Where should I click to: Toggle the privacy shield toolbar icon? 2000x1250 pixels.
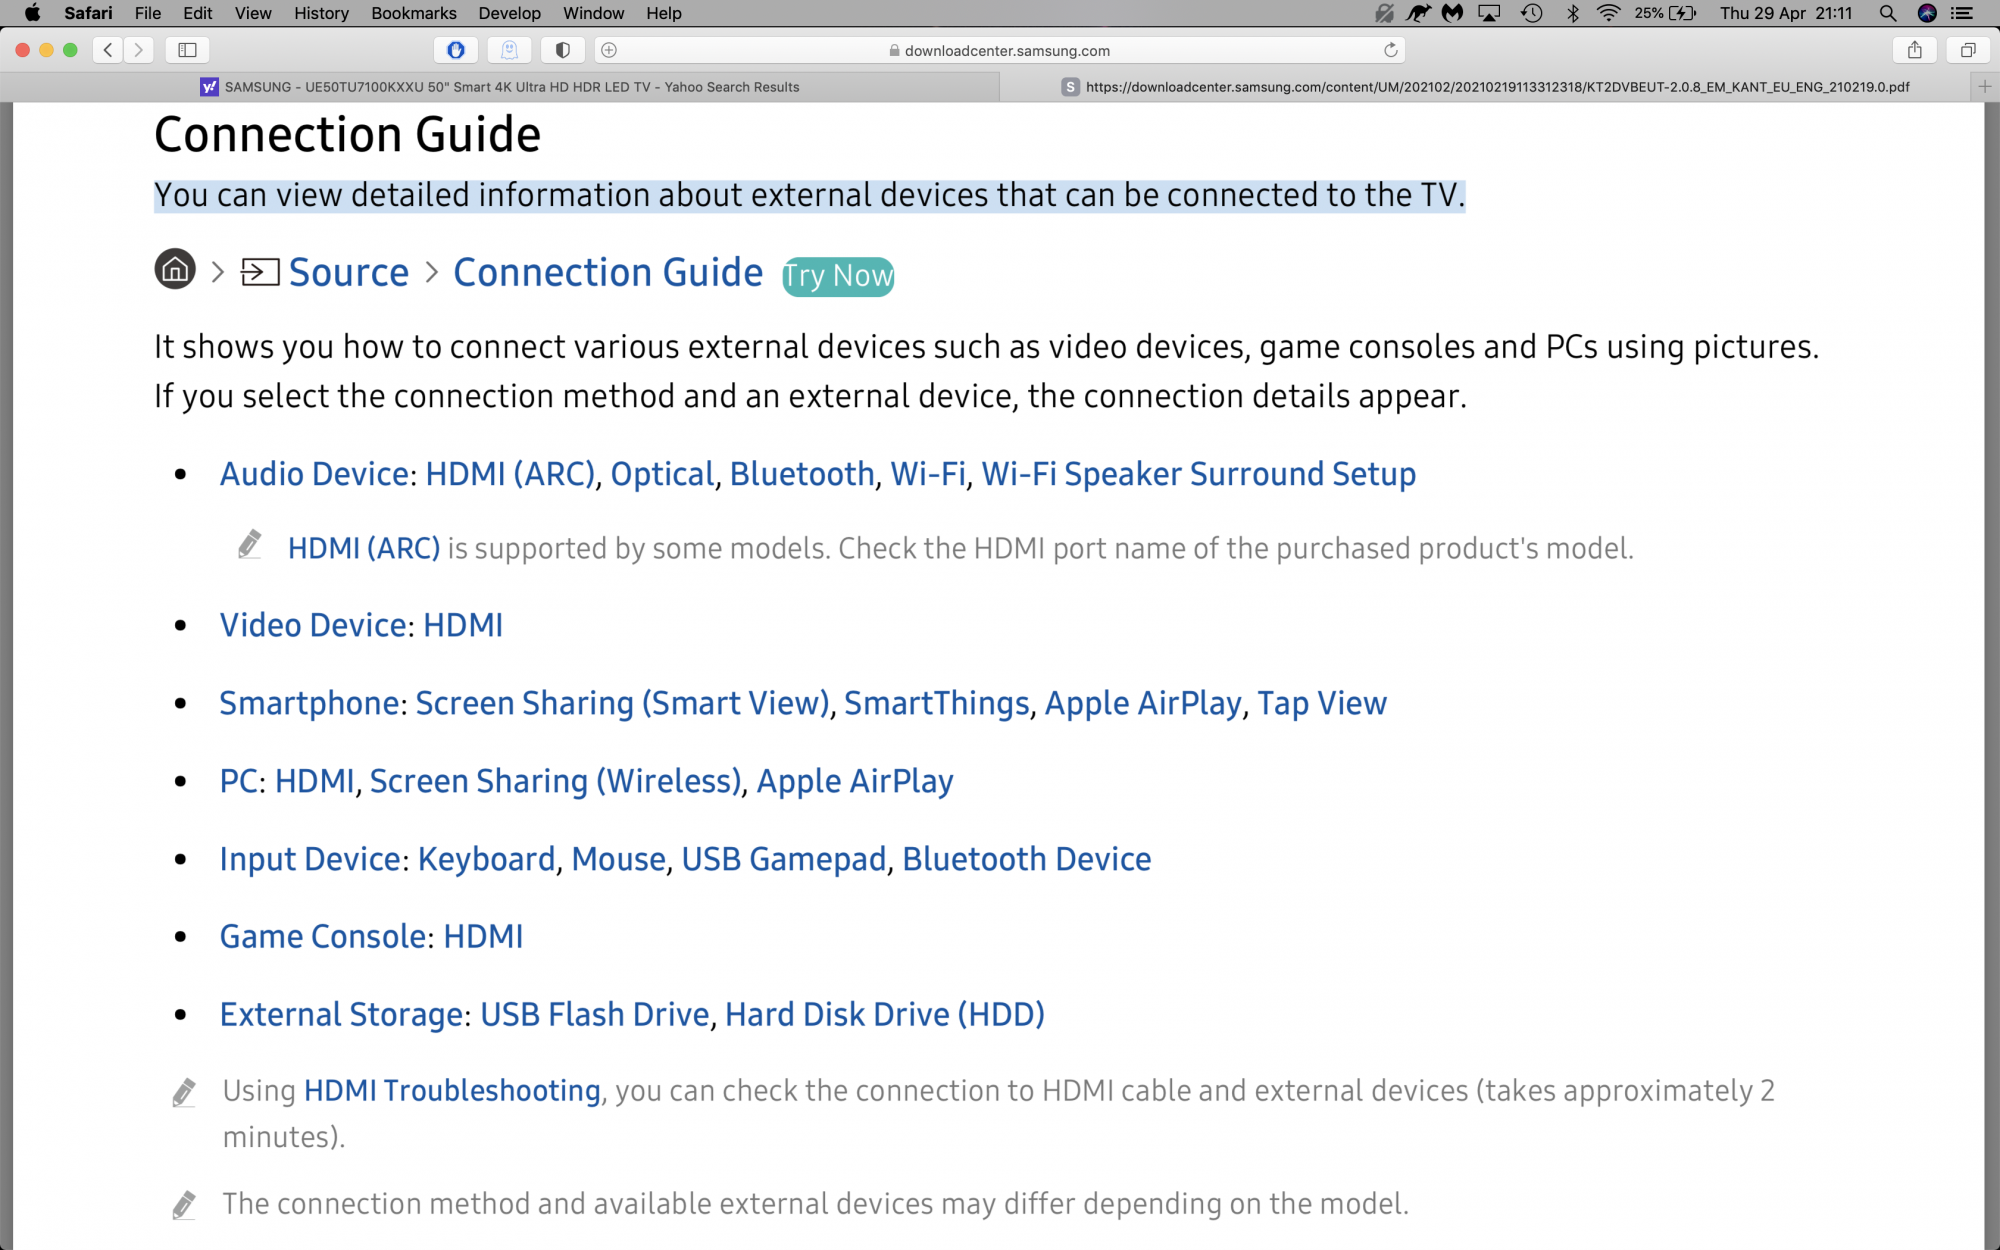(x=562, y=50)
